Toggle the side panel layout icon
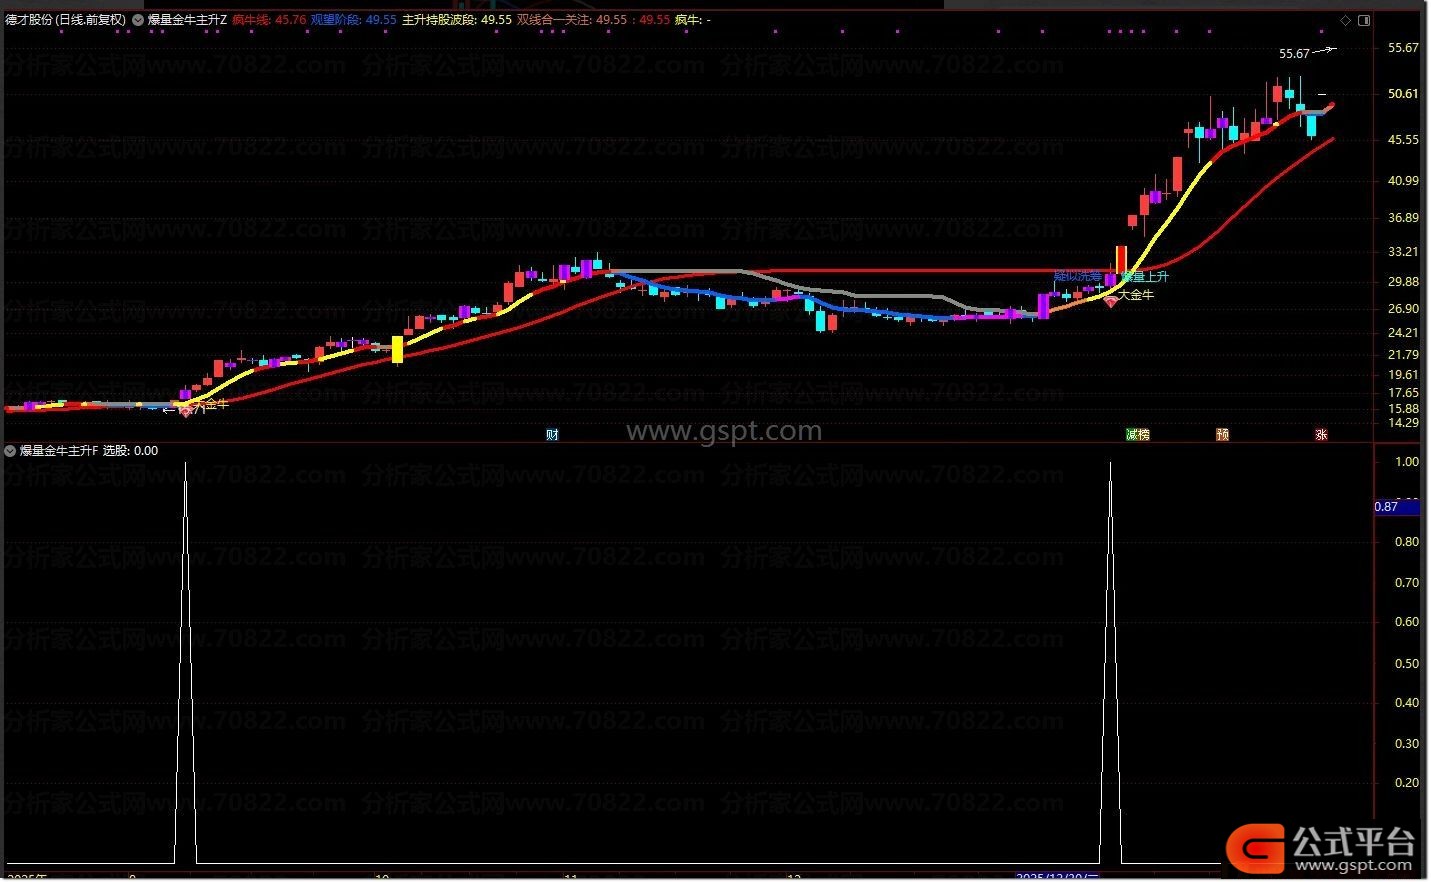This screenshot has height=882, width=1431. point(1365,20)
